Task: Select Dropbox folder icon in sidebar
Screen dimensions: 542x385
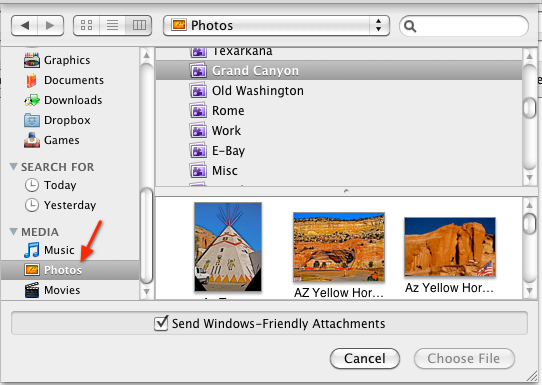Action: point(32,120)
